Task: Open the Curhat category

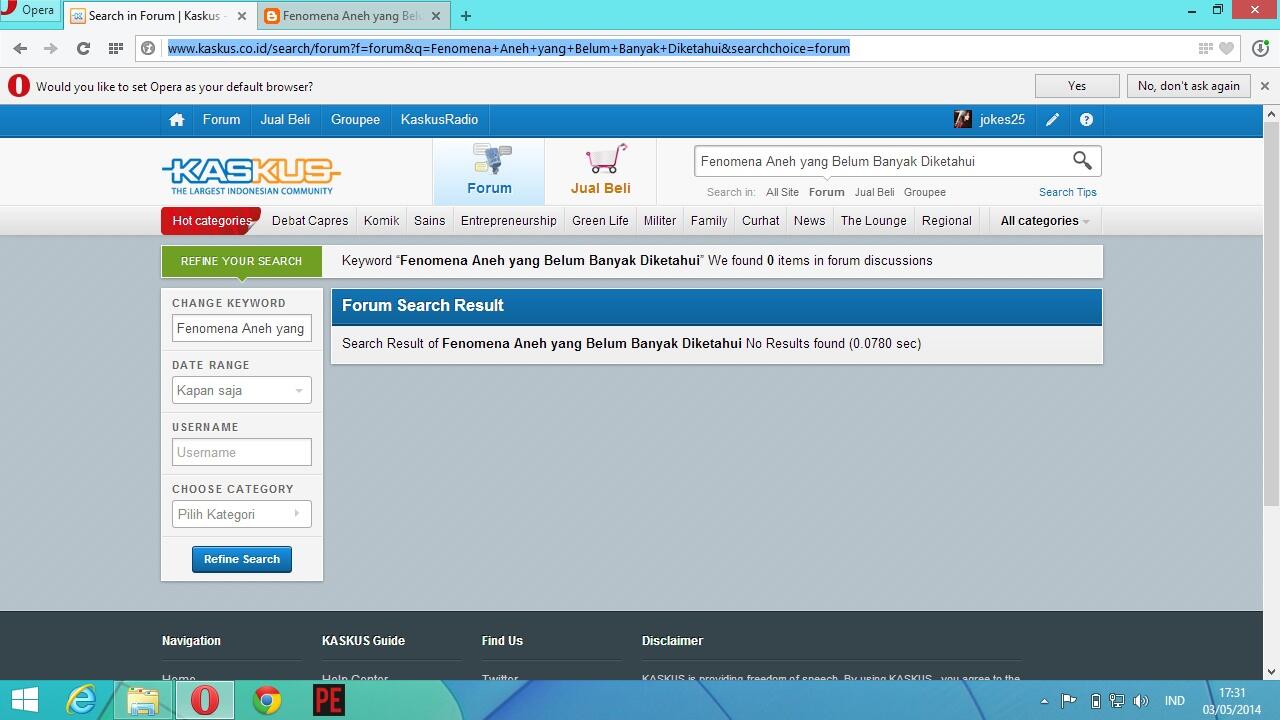Action: tap(760, 221)
